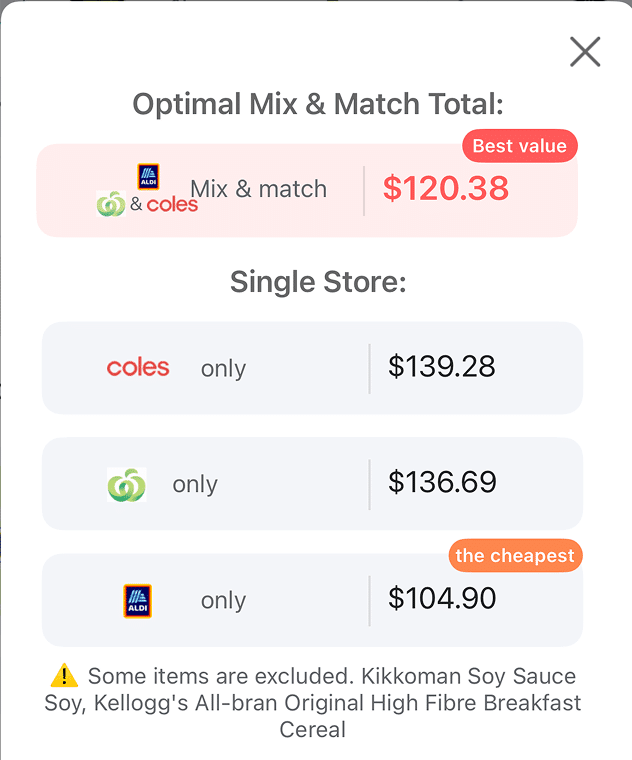Tap the Coles logo in Mix & match row

pos(172,205)
